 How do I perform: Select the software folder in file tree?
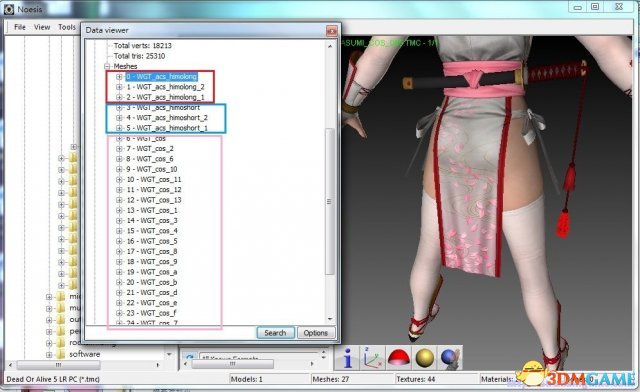84,354
